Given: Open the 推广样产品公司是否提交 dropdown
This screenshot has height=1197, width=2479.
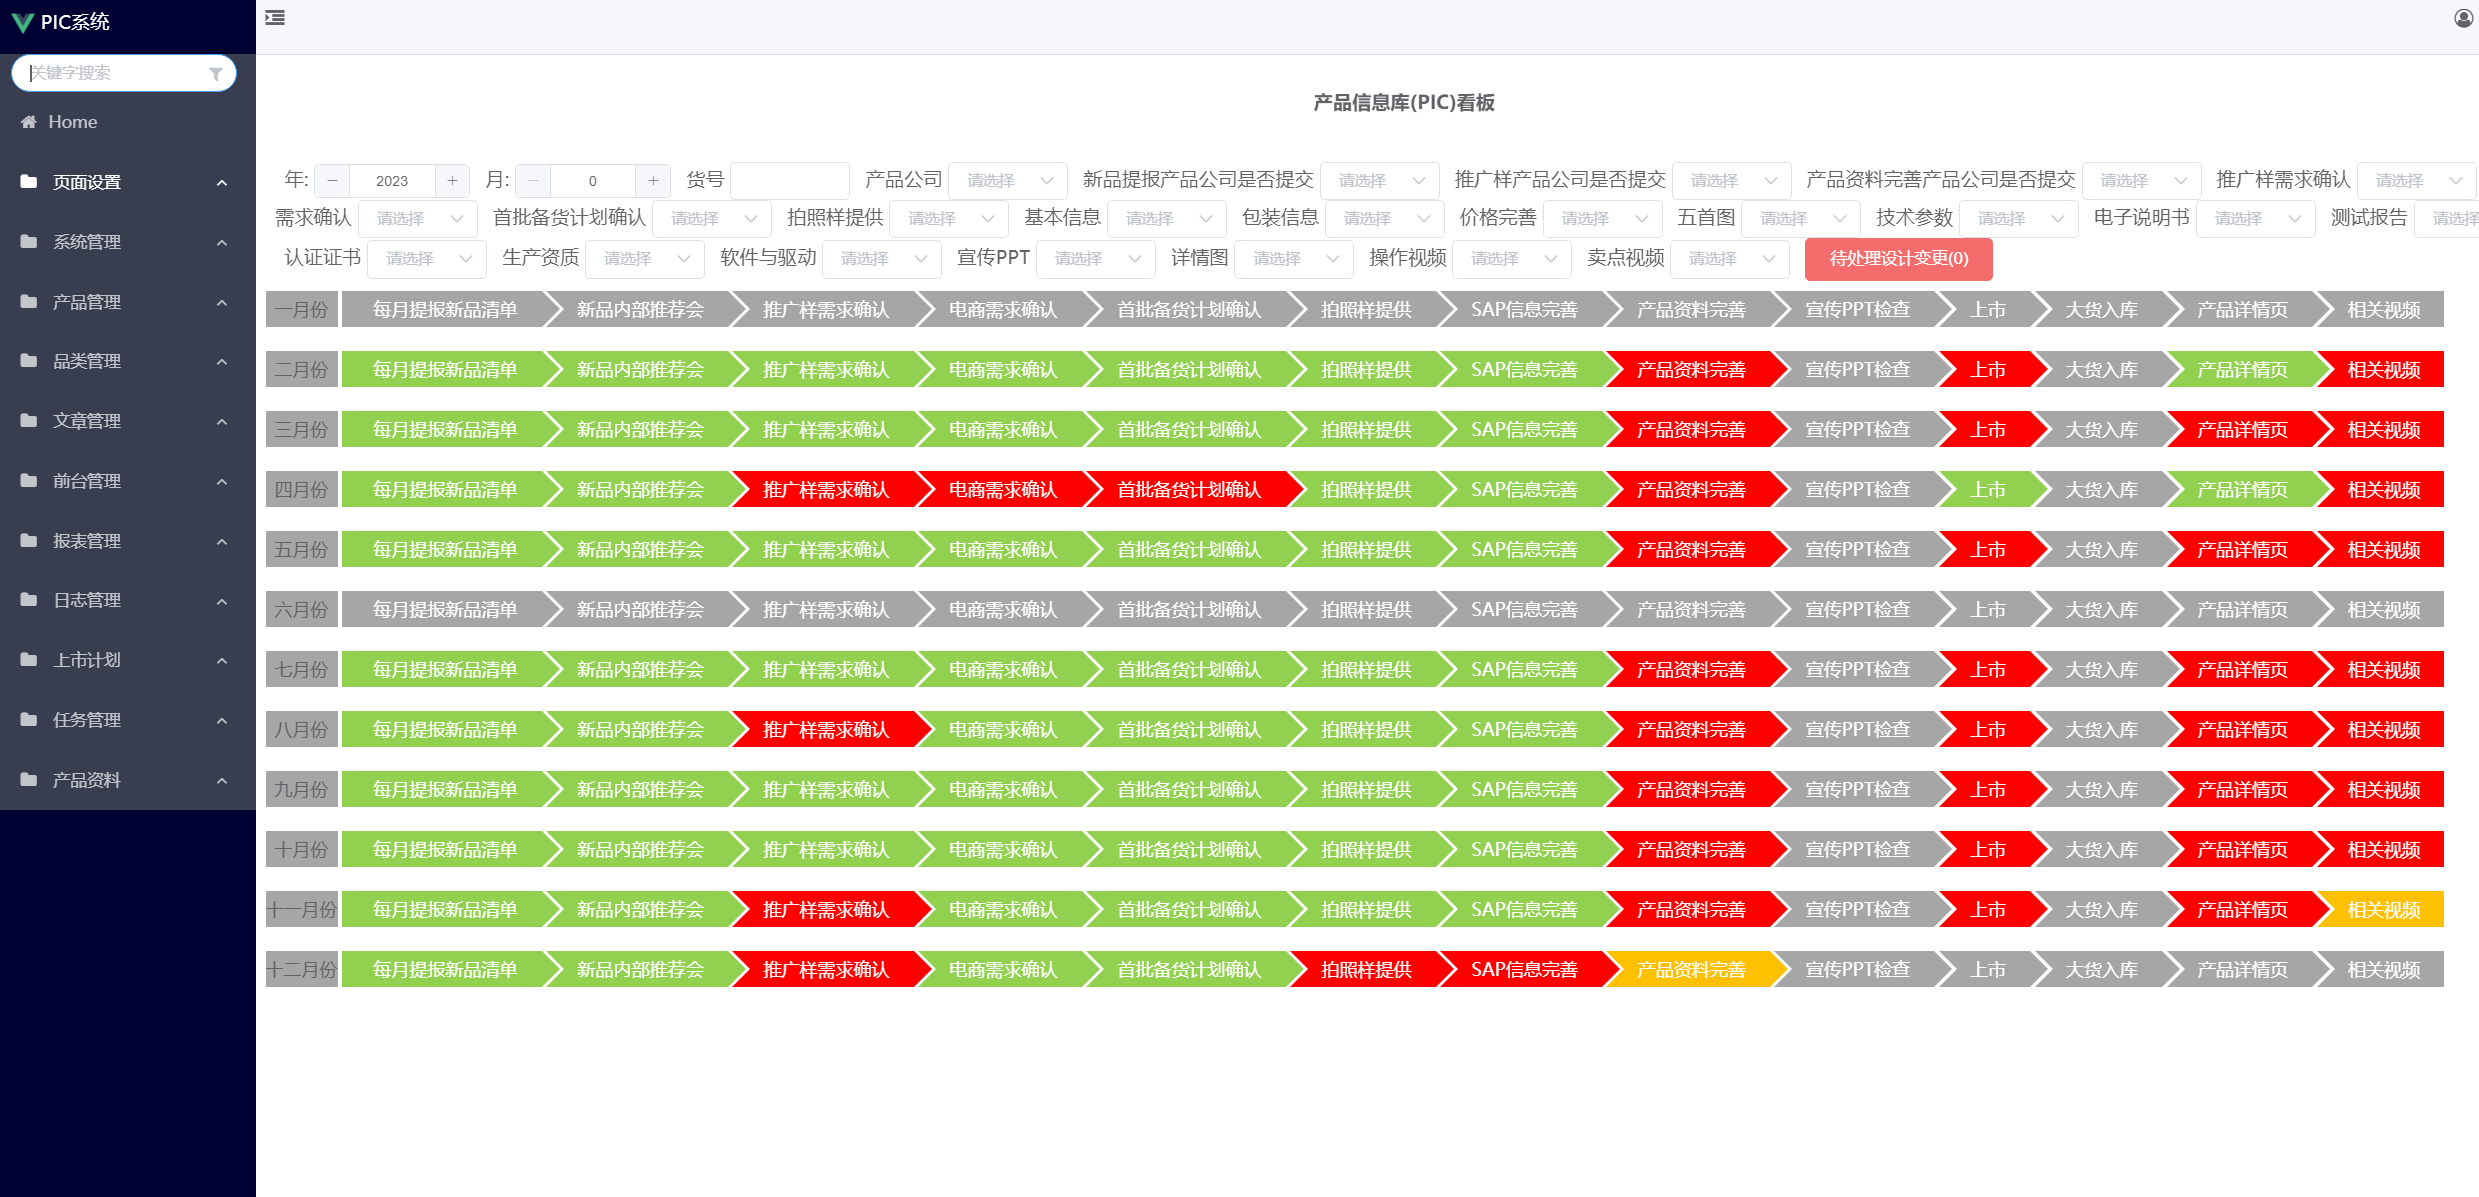Looking at the screenshot, I should [1732, 181].
